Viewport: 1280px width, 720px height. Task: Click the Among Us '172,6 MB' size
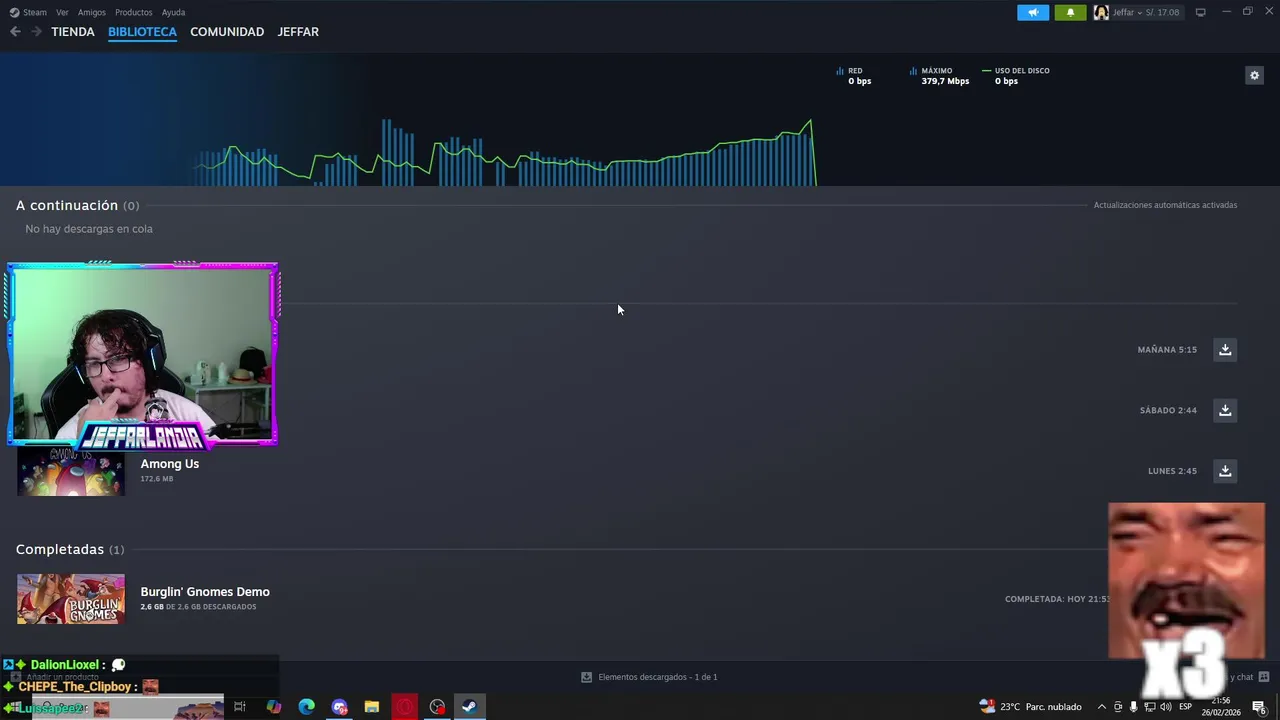[x=157, y=479]
